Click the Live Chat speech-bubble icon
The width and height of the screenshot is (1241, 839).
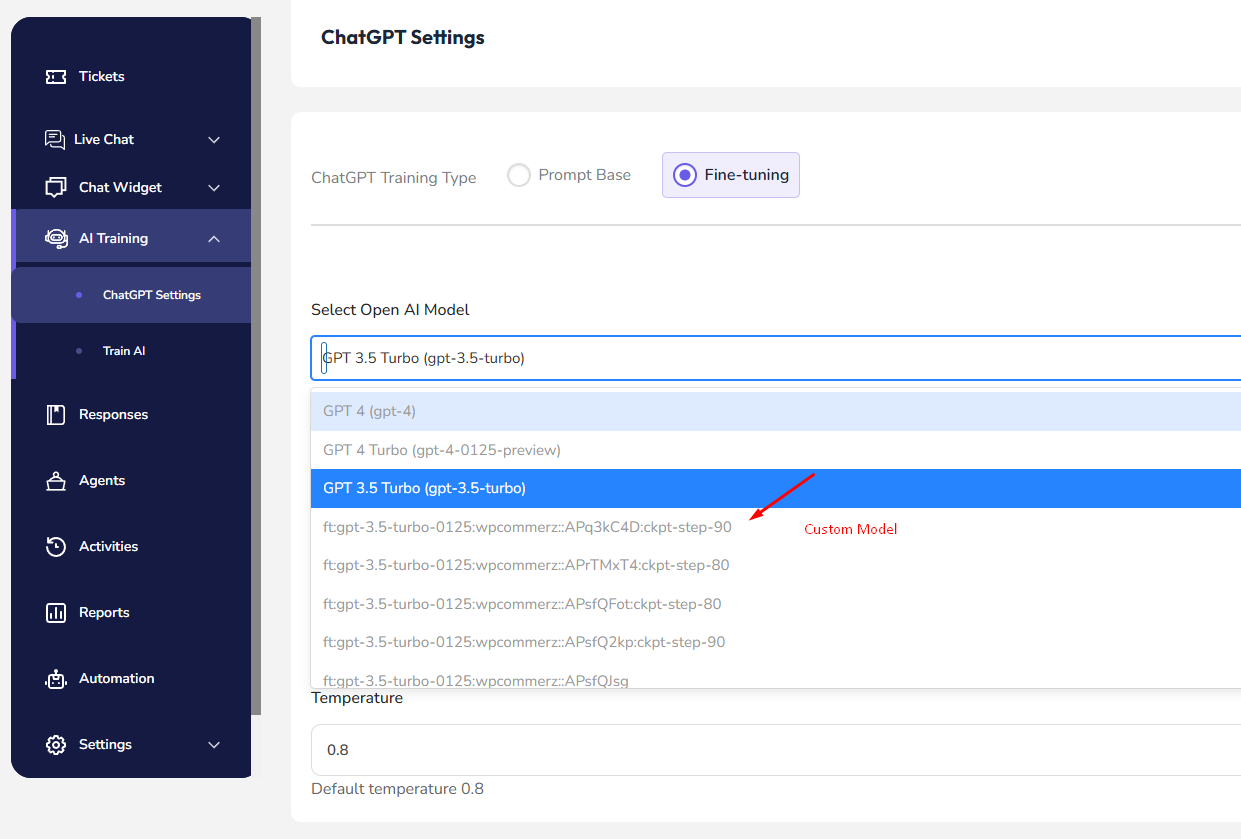55,139
